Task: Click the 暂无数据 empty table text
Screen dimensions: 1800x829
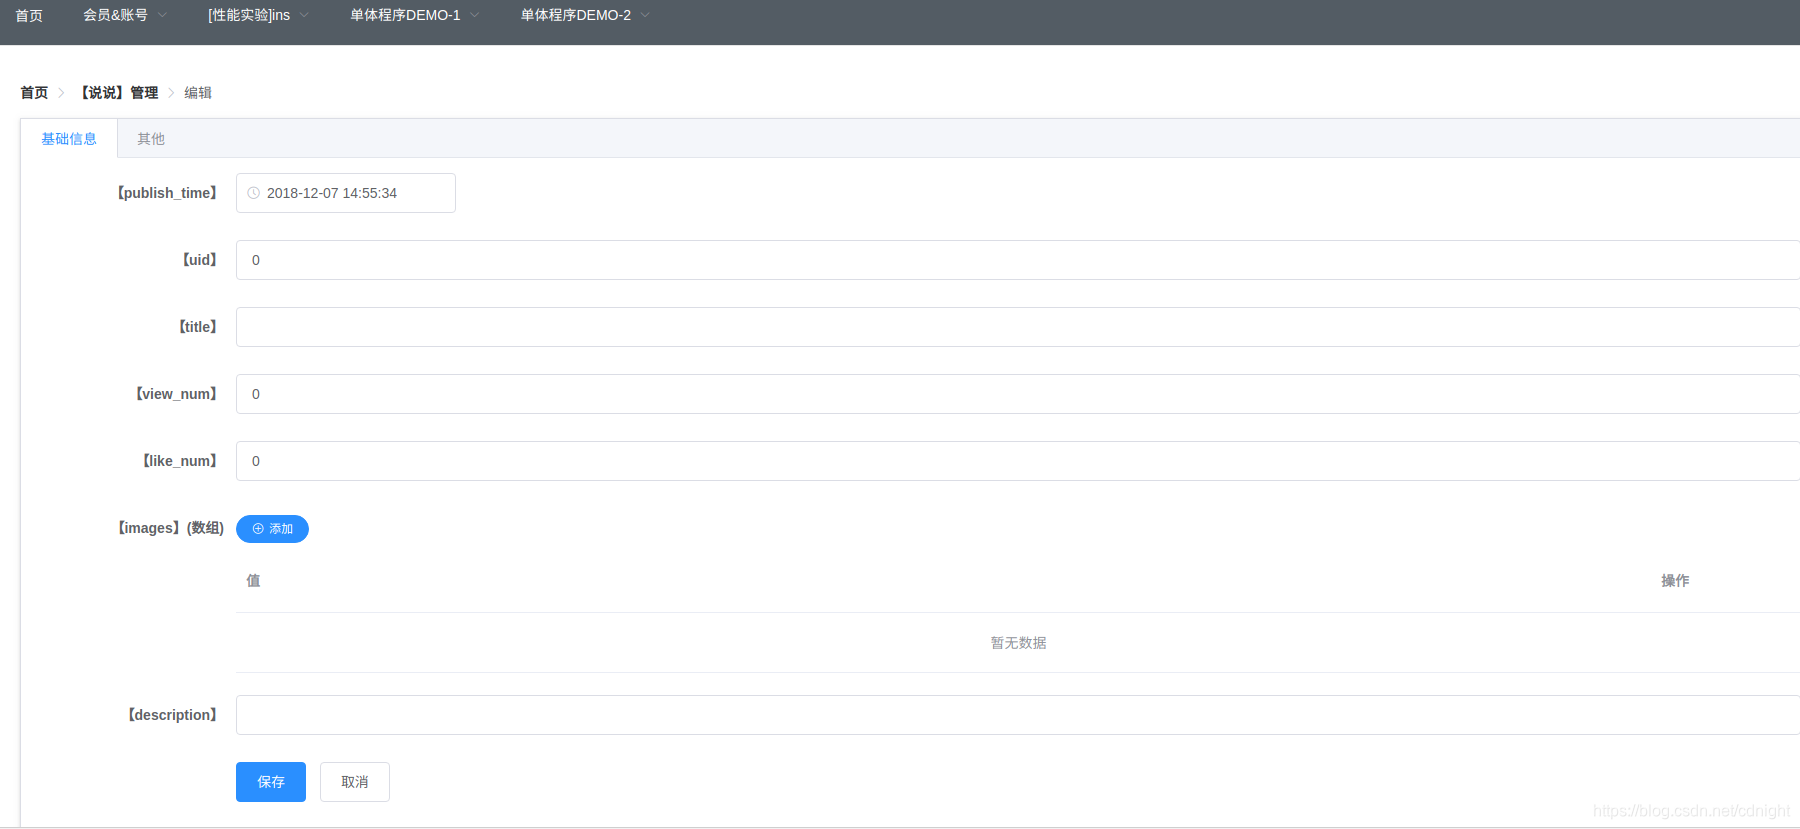Action: [1018, 643]
